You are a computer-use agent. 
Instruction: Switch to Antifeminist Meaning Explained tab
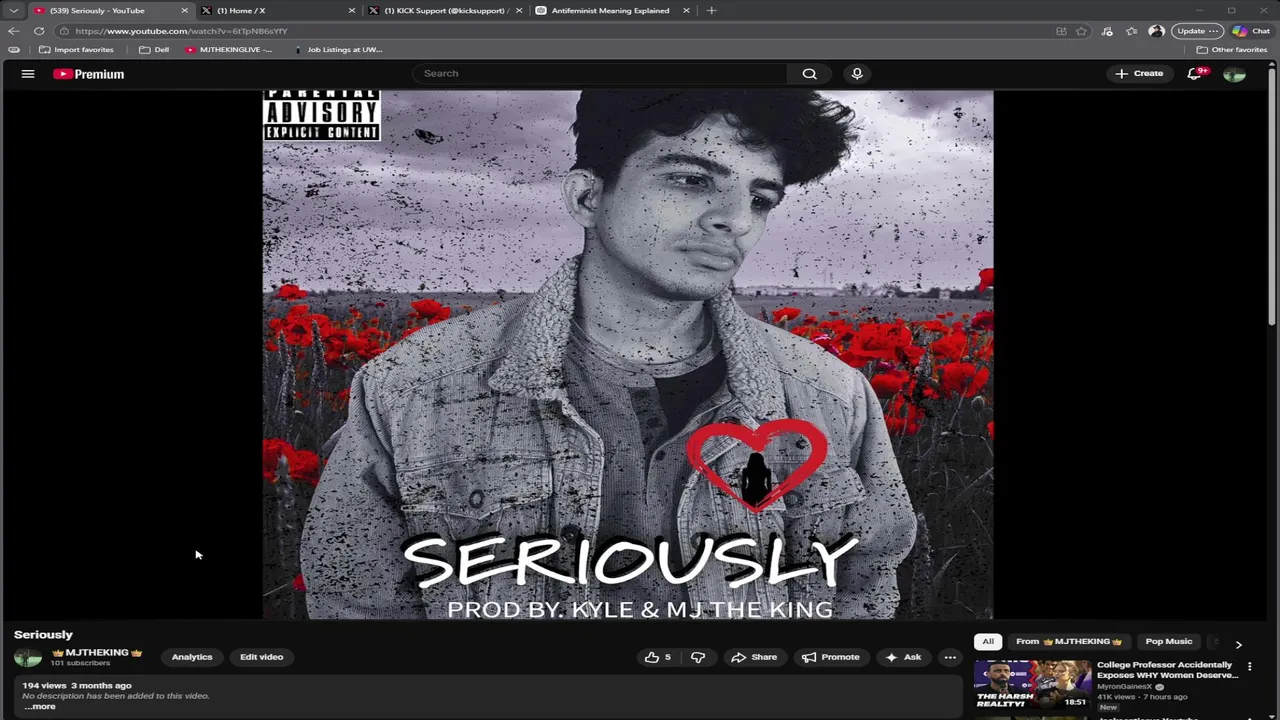(611, 10)
